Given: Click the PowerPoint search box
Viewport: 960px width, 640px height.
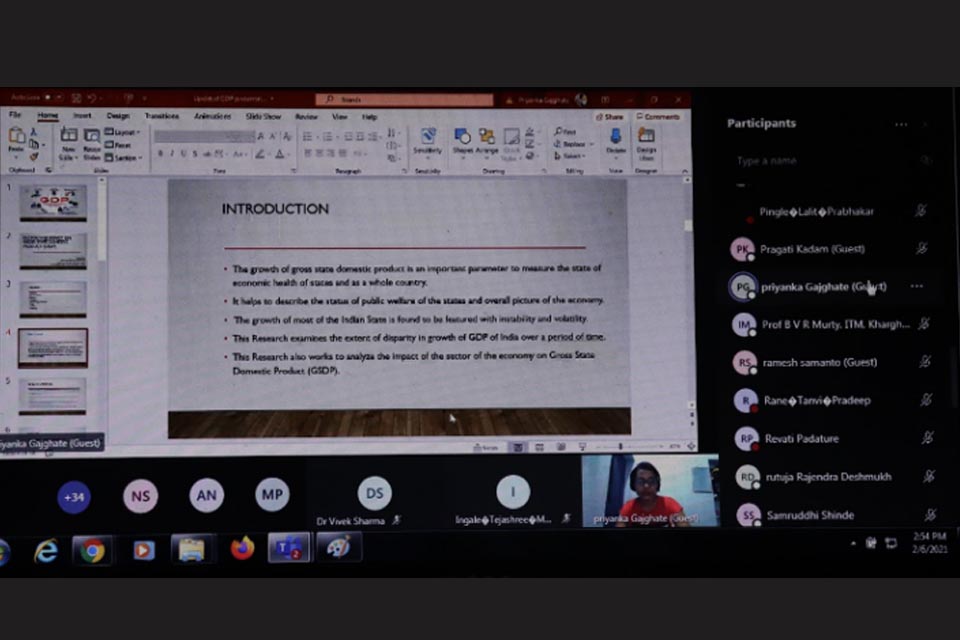Looking at the screenshot, I should [x=404, y=99].
